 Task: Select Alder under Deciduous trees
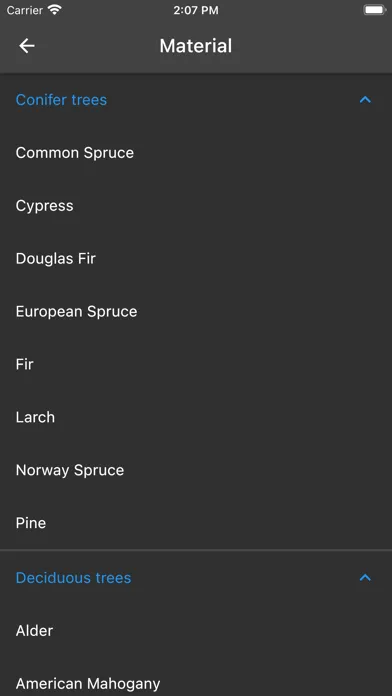point(196,630)
